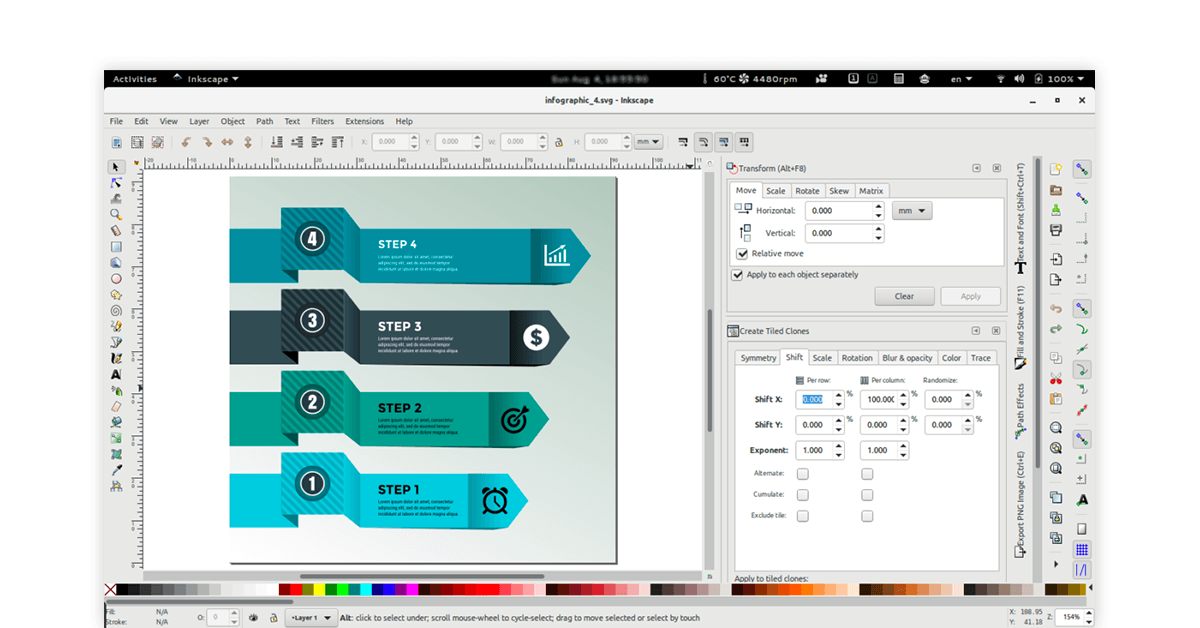The height and width of the screenshot is (628, 1200).
Task: Select the Ellipse circle tool
Action: (x=116, y=279)
